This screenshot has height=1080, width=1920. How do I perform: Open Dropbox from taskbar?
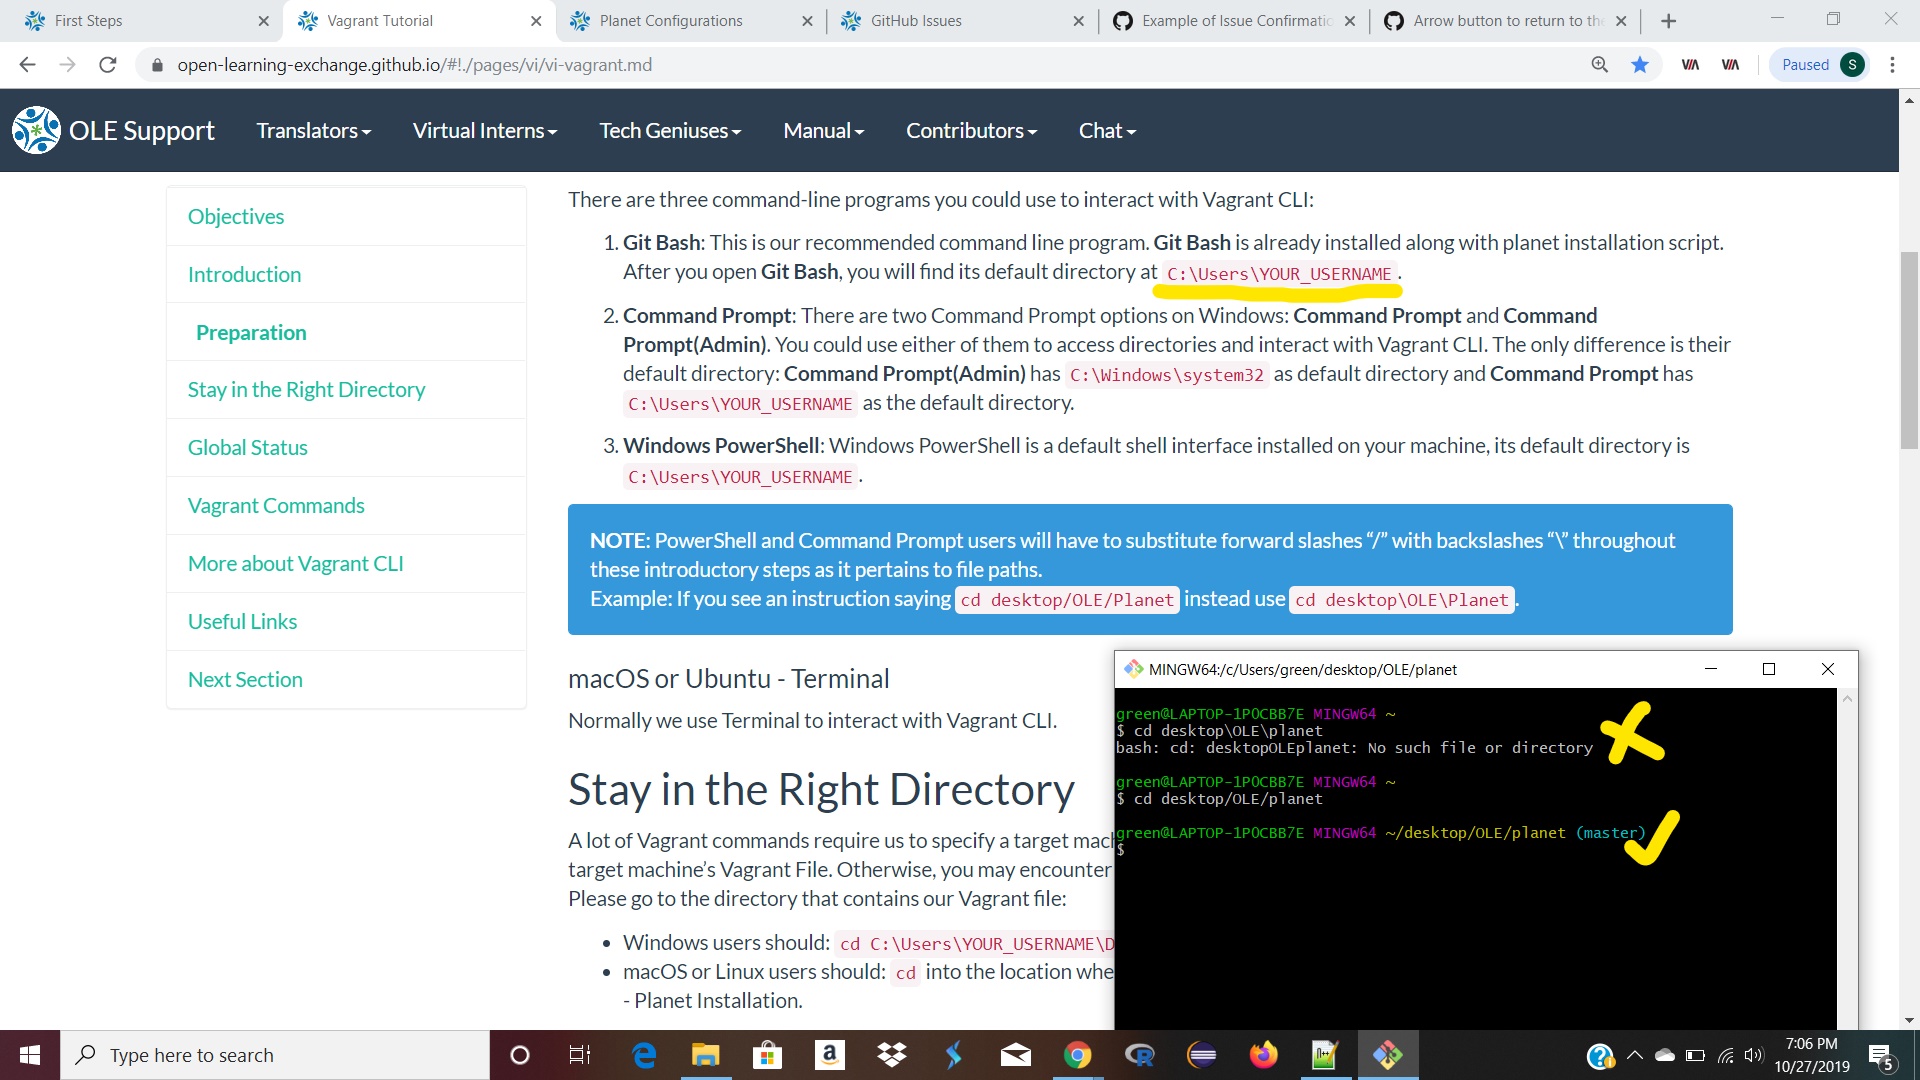tap(891, 1055)
